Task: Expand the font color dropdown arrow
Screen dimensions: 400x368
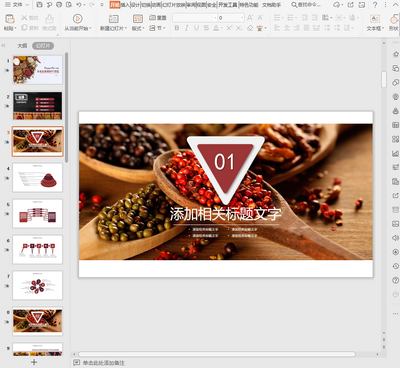Action: [222, 29]
